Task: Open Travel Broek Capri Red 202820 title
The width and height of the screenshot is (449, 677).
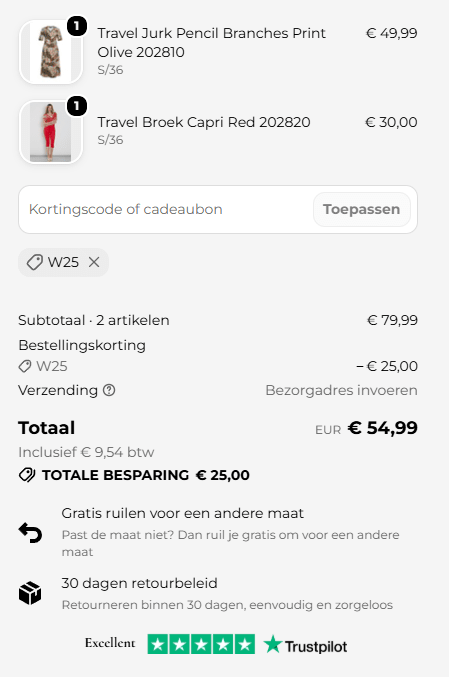Action: (x=204, y=122)
